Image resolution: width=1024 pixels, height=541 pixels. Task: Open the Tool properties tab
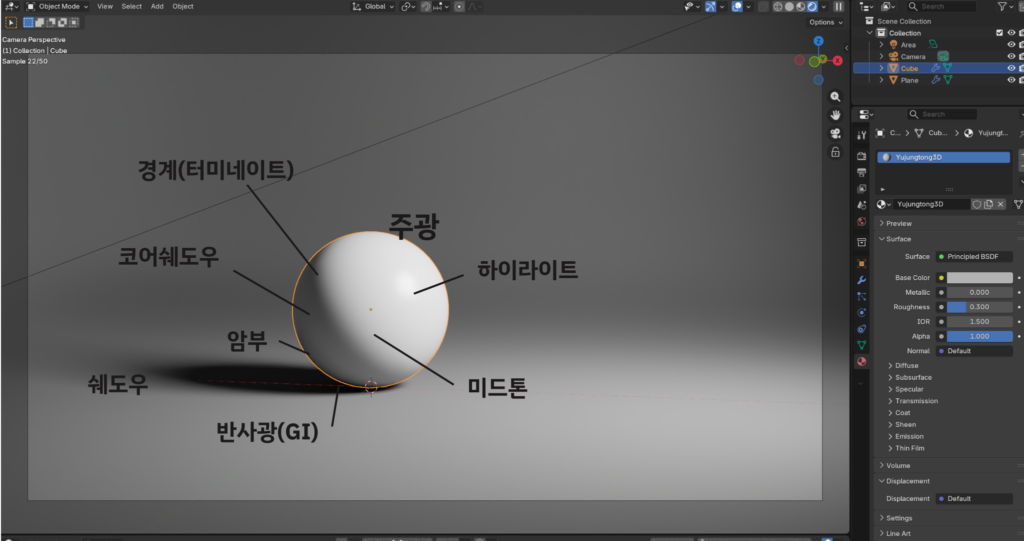[x=861, y=135]
